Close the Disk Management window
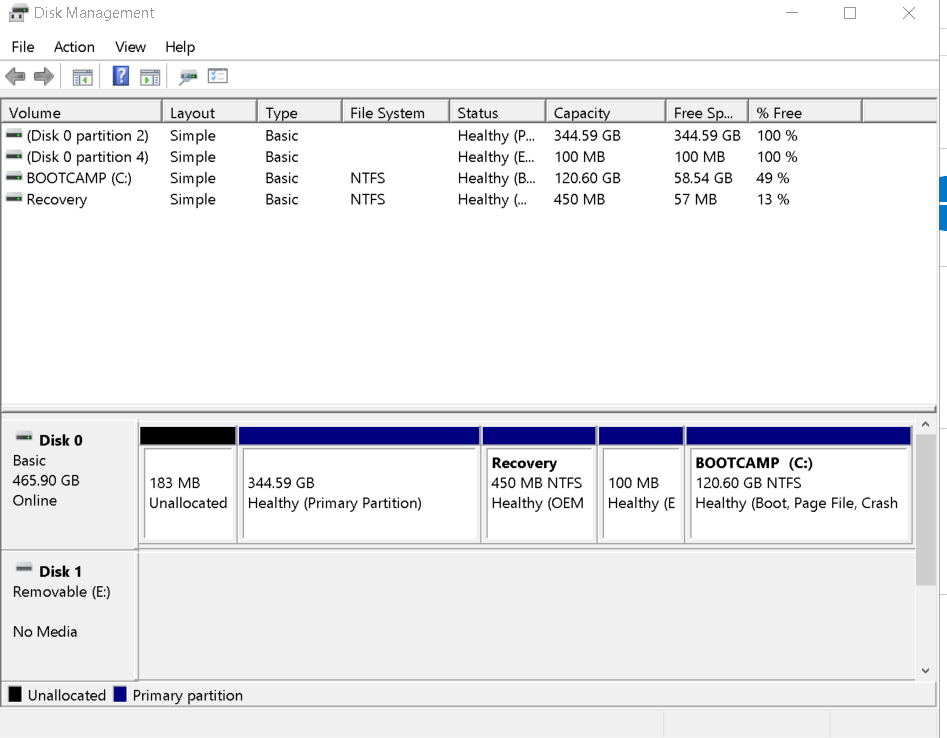This screenshot has width=947, height=738. point(908,13)
